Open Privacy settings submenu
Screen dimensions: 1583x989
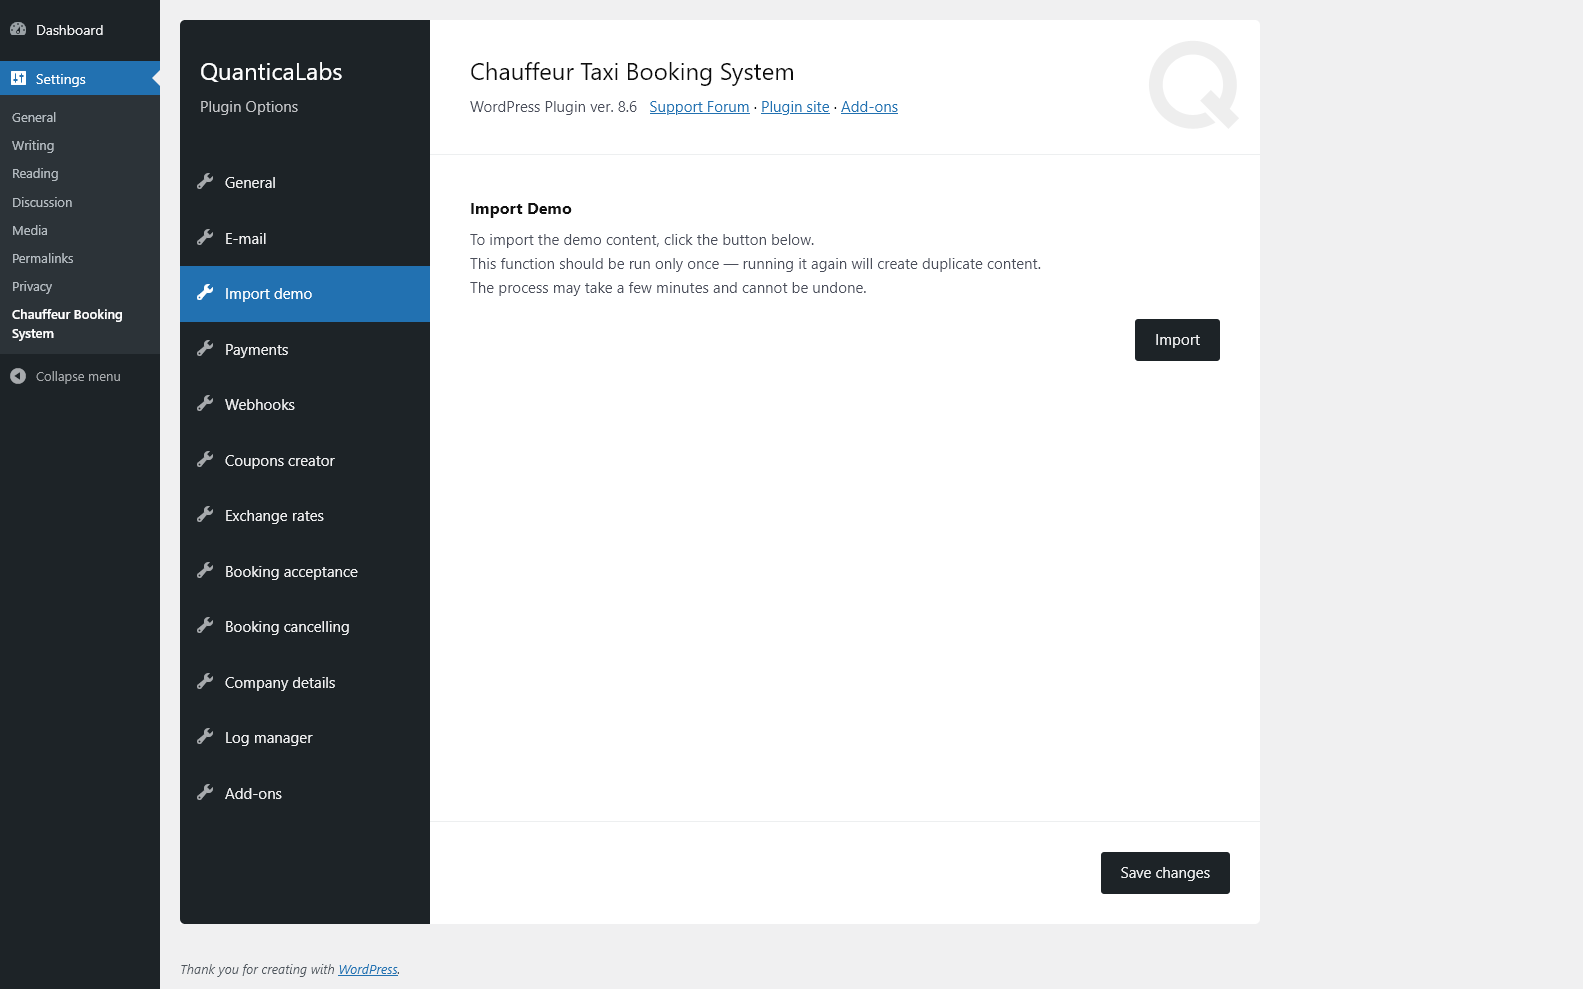click(x=32, y=286)
